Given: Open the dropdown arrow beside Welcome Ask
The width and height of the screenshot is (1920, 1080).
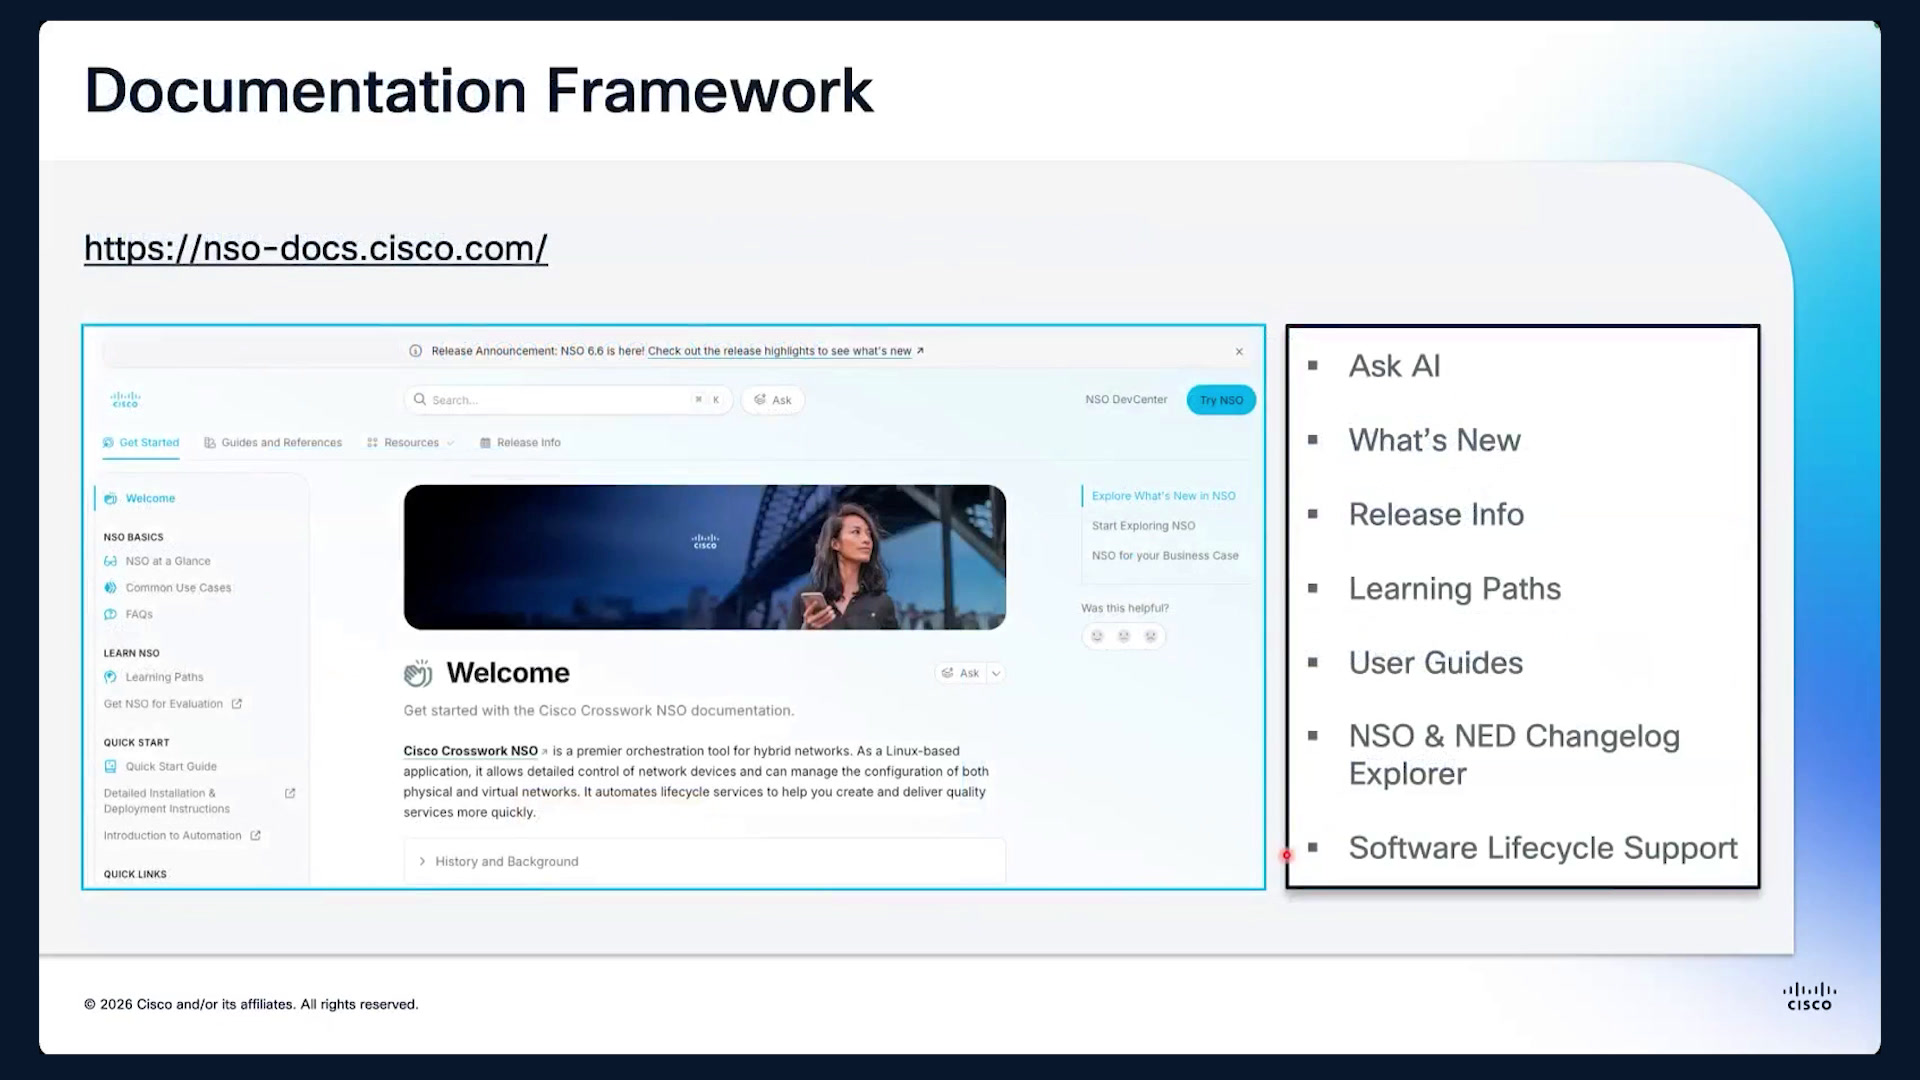Looking at the screenshot, I should tap(996, 673).
